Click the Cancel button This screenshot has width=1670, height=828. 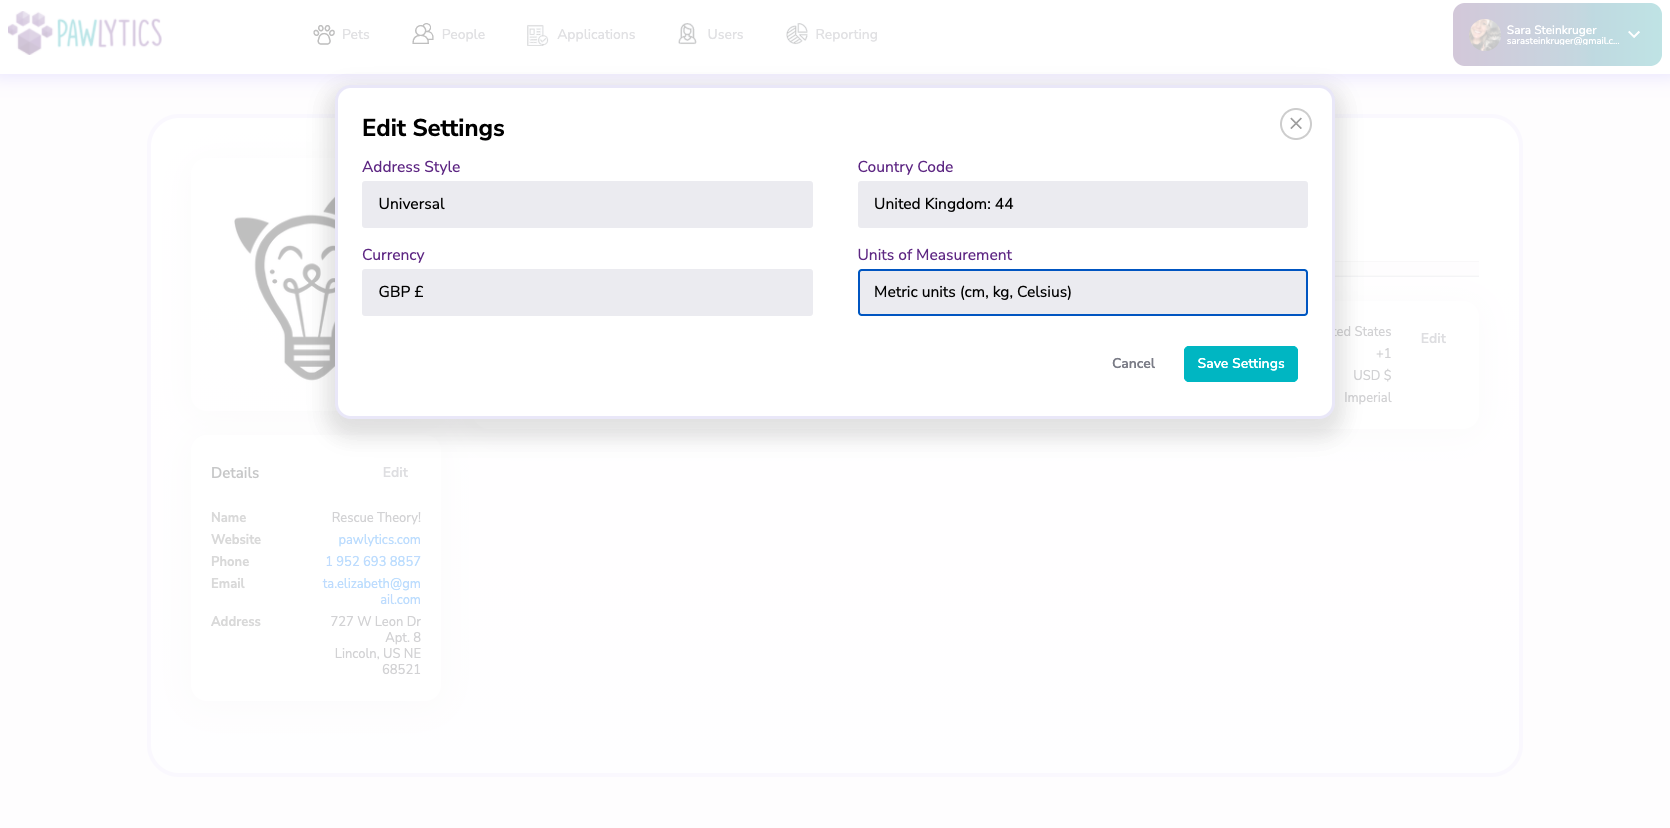pyautogui.click(x=1133, y=364)
